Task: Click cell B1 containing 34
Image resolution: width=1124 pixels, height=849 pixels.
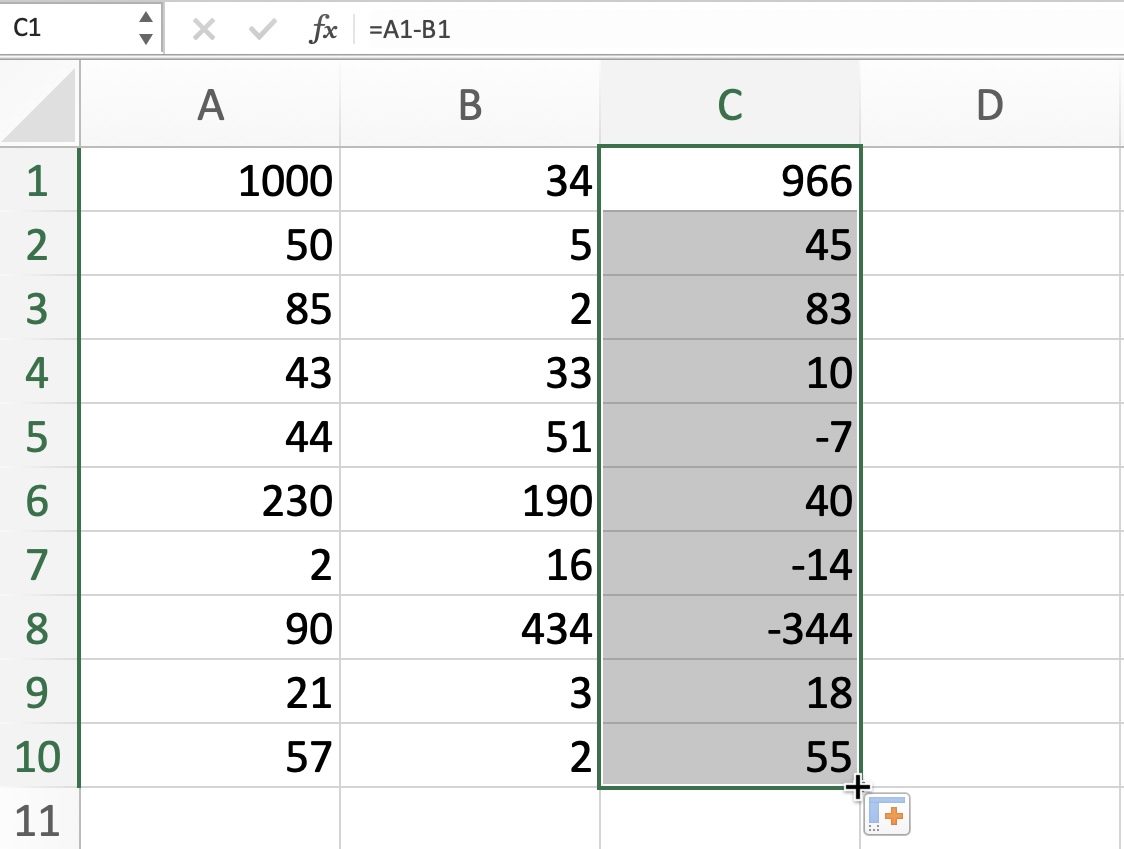Action: click(x=470, y=179)
